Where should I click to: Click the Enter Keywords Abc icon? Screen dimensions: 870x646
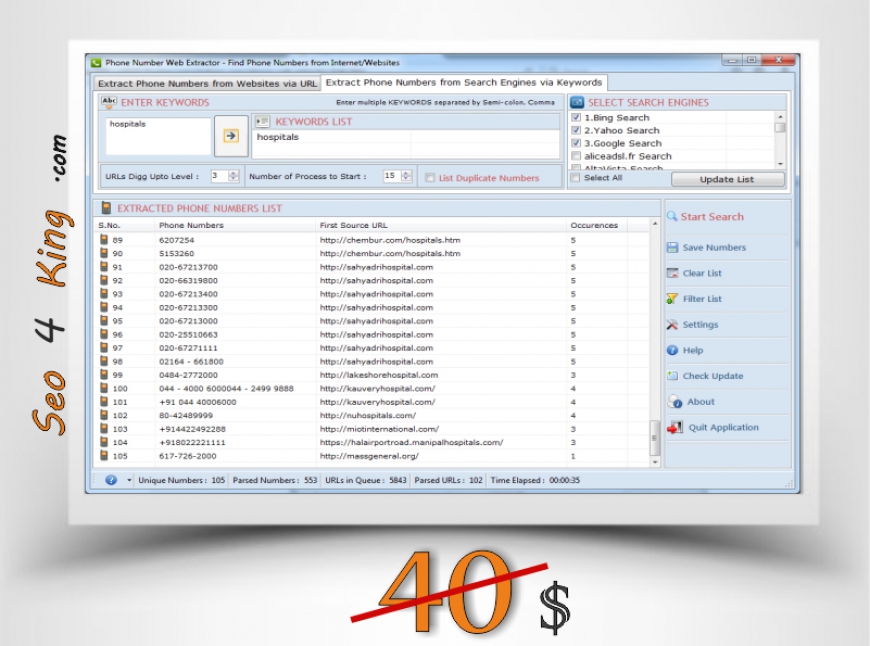(109, 102)
